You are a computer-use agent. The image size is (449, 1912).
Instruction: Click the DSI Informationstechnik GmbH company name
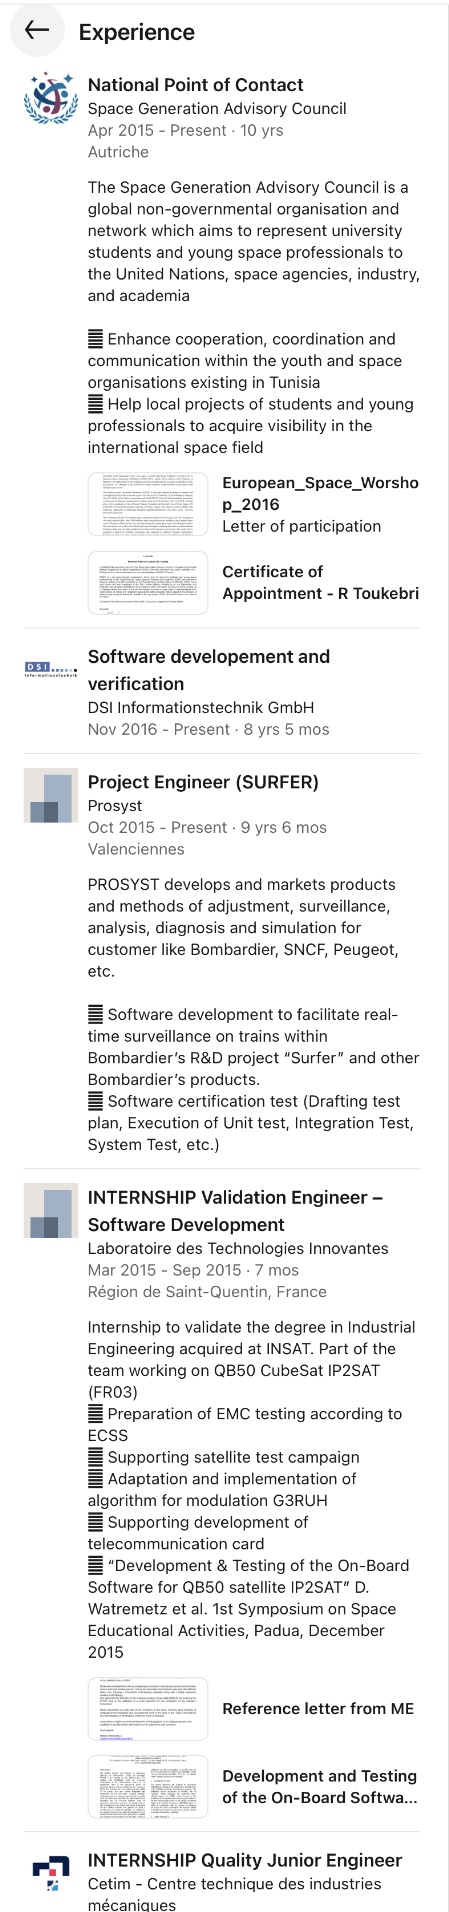(201, 707)
